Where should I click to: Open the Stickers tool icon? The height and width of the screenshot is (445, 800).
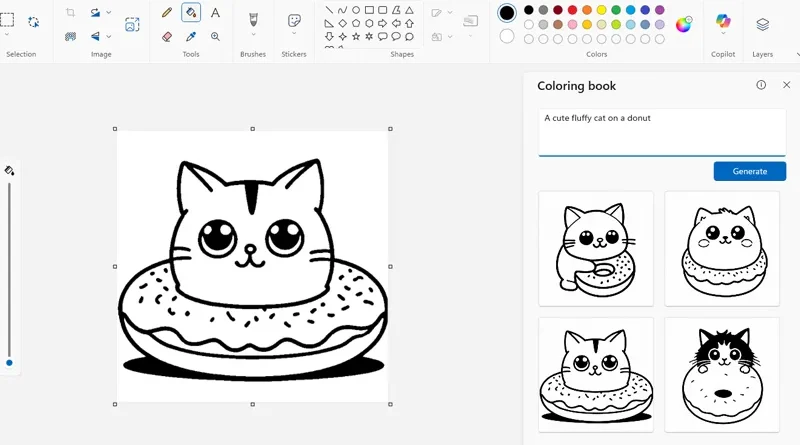(294, 20)
